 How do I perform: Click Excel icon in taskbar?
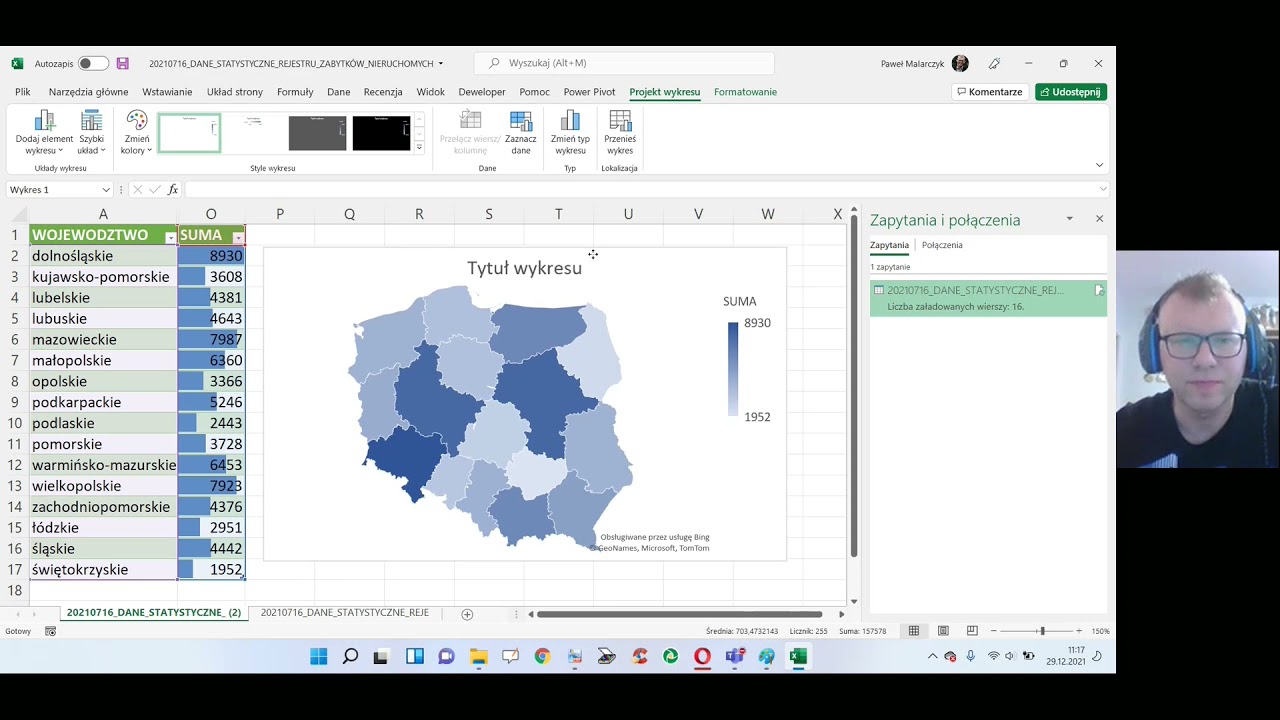point(798,657)
